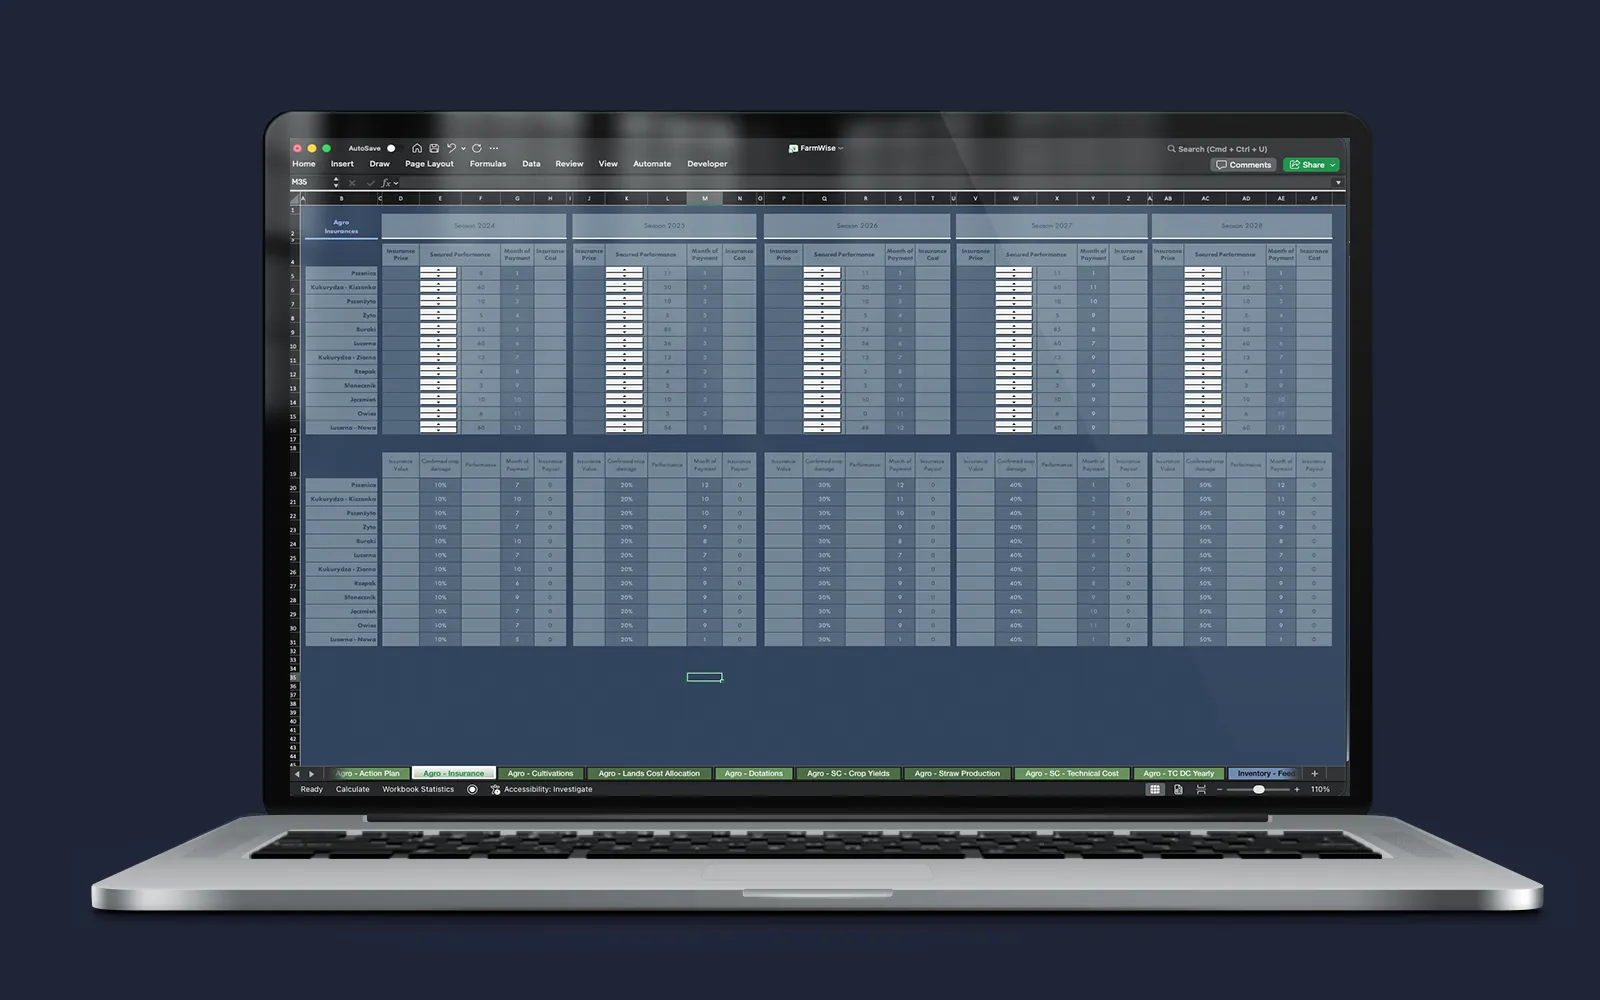Click the Save icon in the title bar

[434, 148]
